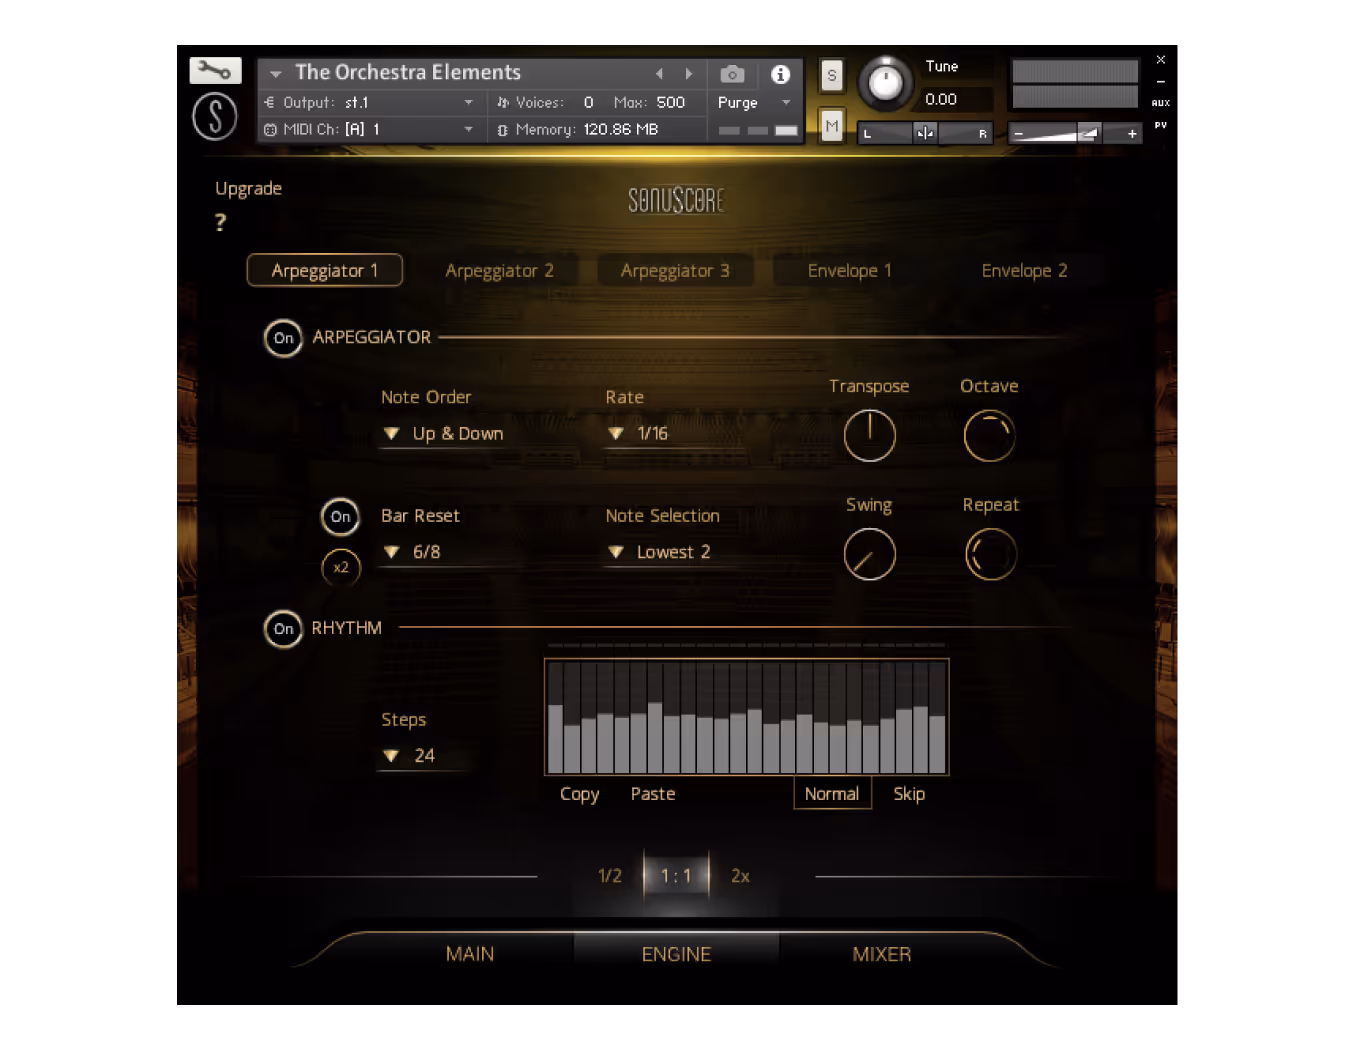Image resolution: width=1356 pixels, height=1050 pixels.
Task: Select Skip rhythm mode
Action: coord(909,794)
